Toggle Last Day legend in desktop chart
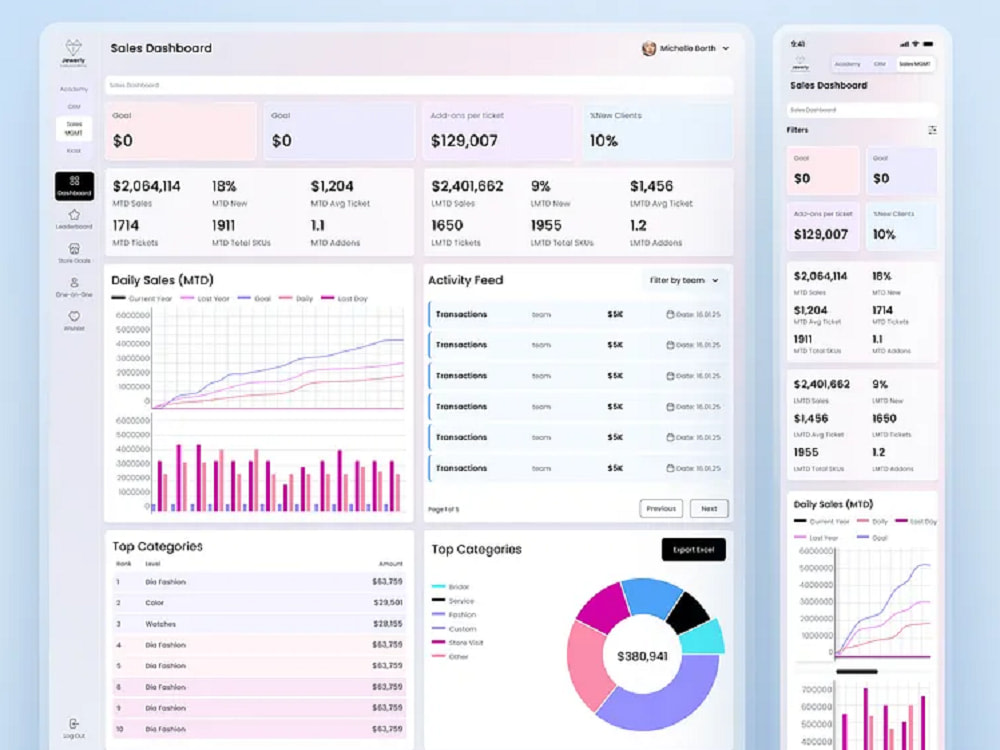1000x750 pixels. tap(344, 298)
